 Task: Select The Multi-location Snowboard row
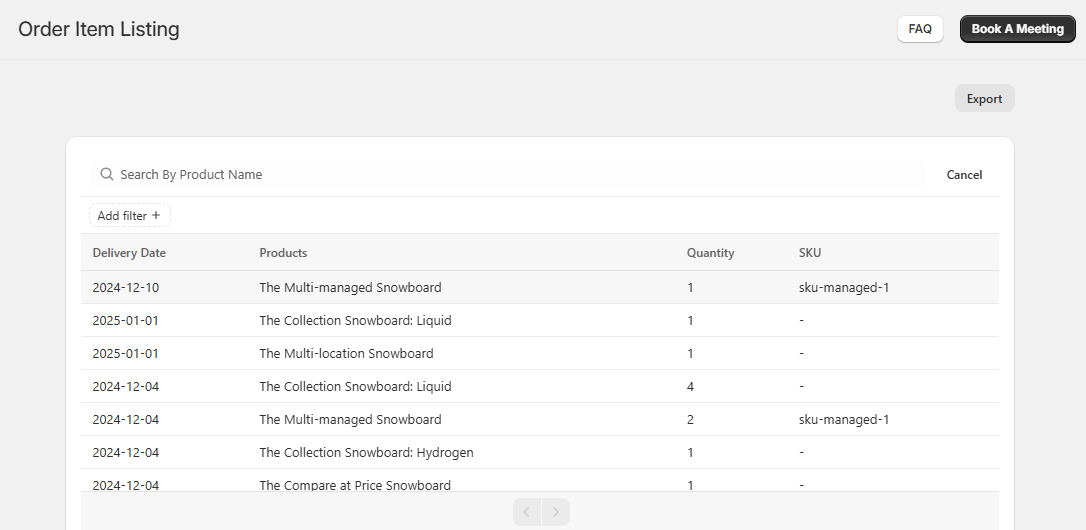click(x=346, y=354)
